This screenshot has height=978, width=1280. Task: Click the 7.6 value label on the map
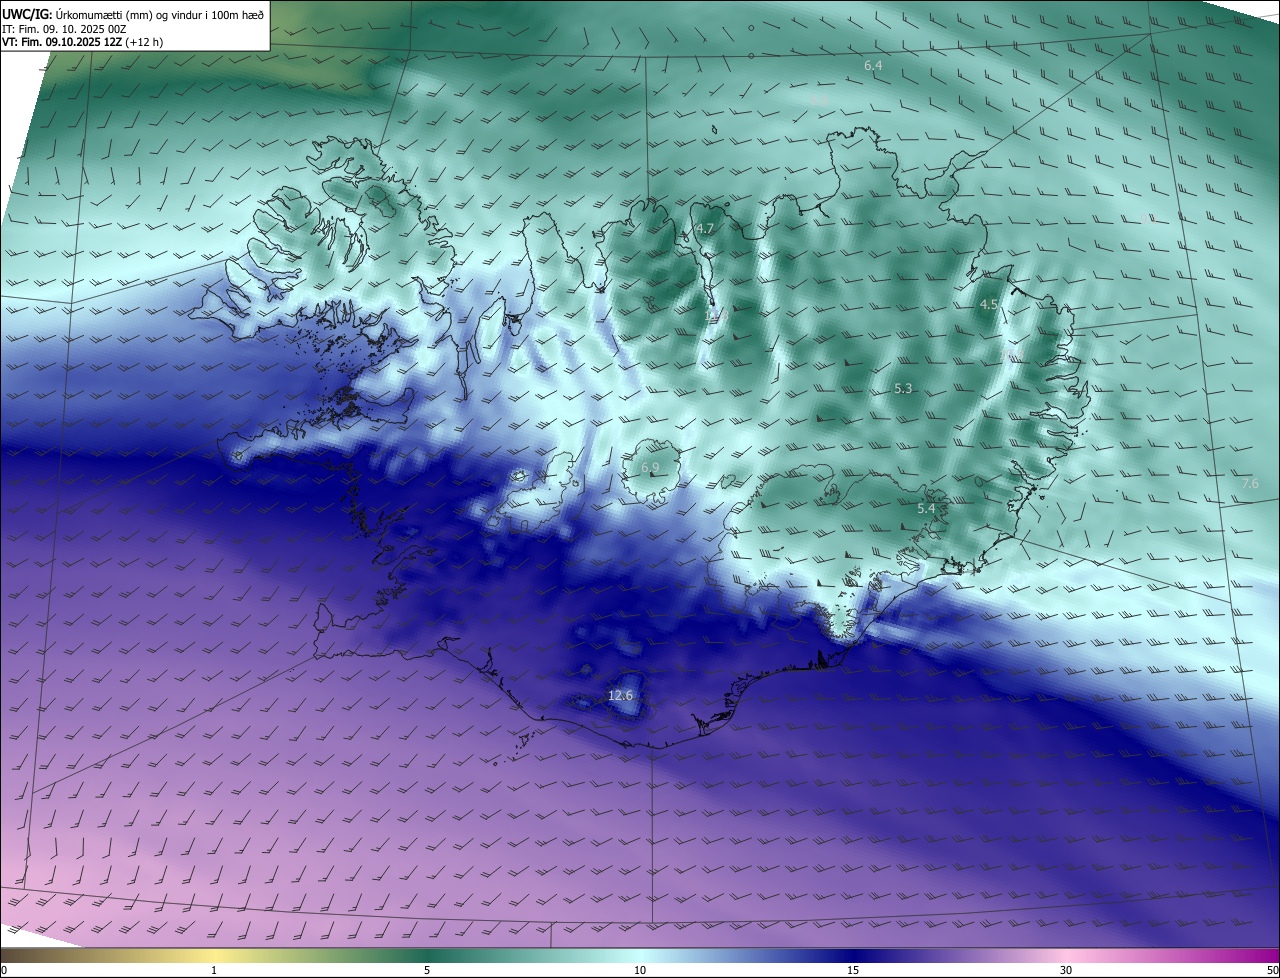tap(1250, 484)
